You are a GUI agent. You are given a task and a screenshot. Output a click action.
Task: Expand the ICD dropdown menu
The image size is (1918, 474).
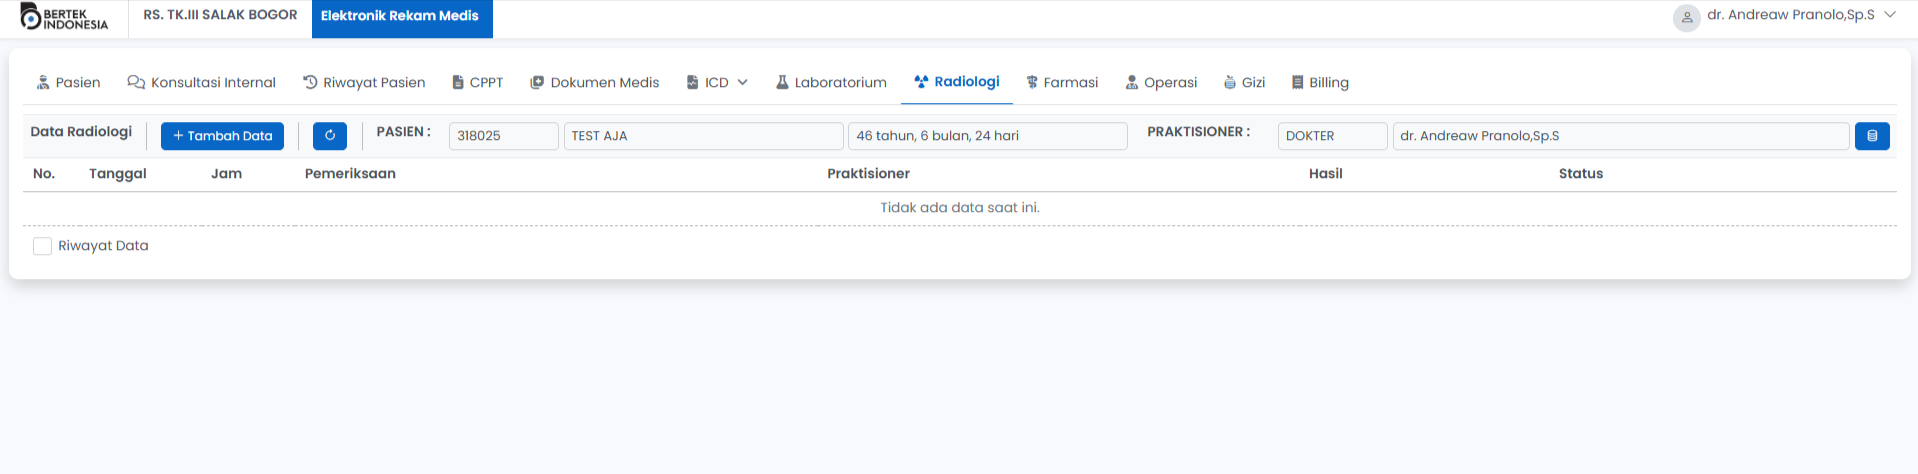(x=717, y=83)
